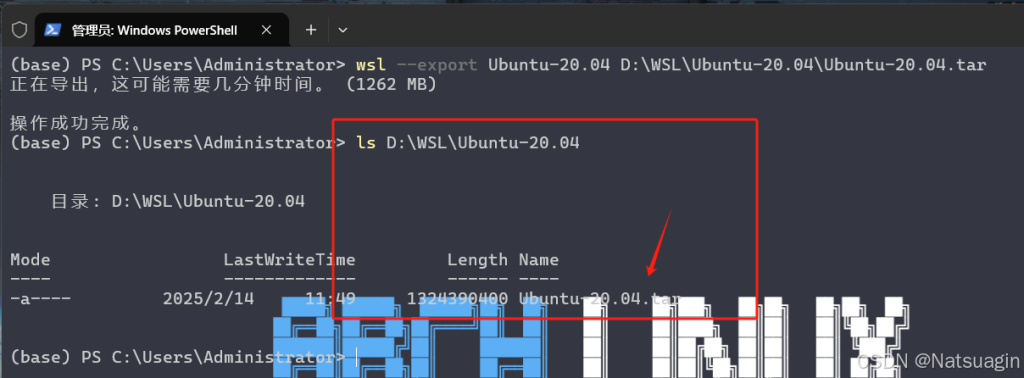Click the Length column header
Image resolution: width=1024 pixels, height=378 pixels.
point(477,260)
